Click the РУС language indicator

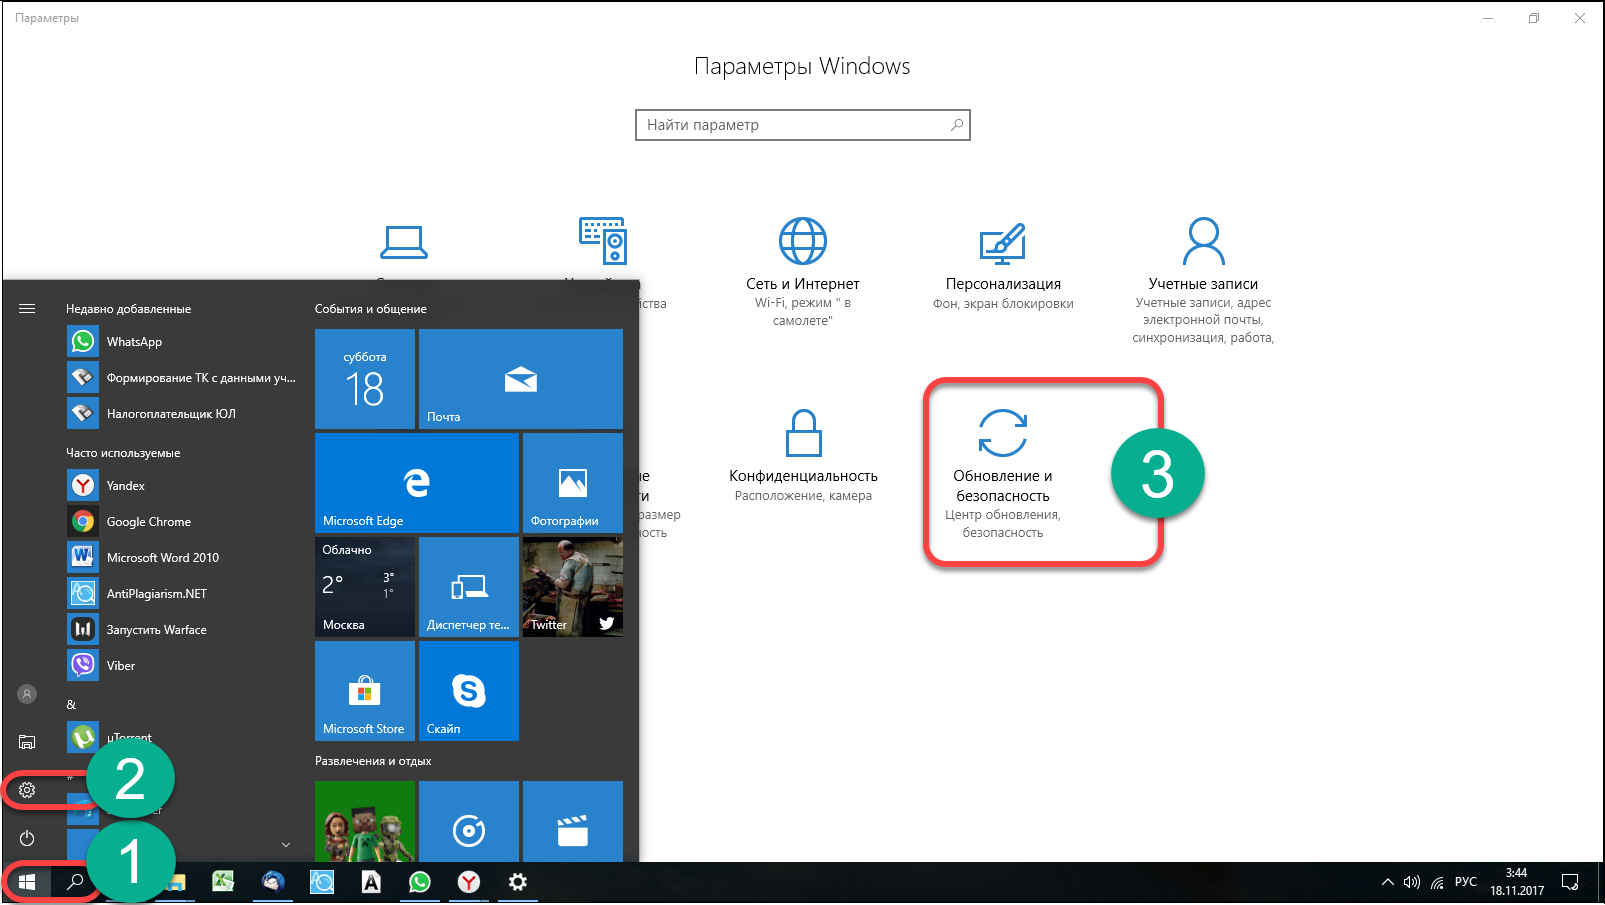pos(1466,882)
